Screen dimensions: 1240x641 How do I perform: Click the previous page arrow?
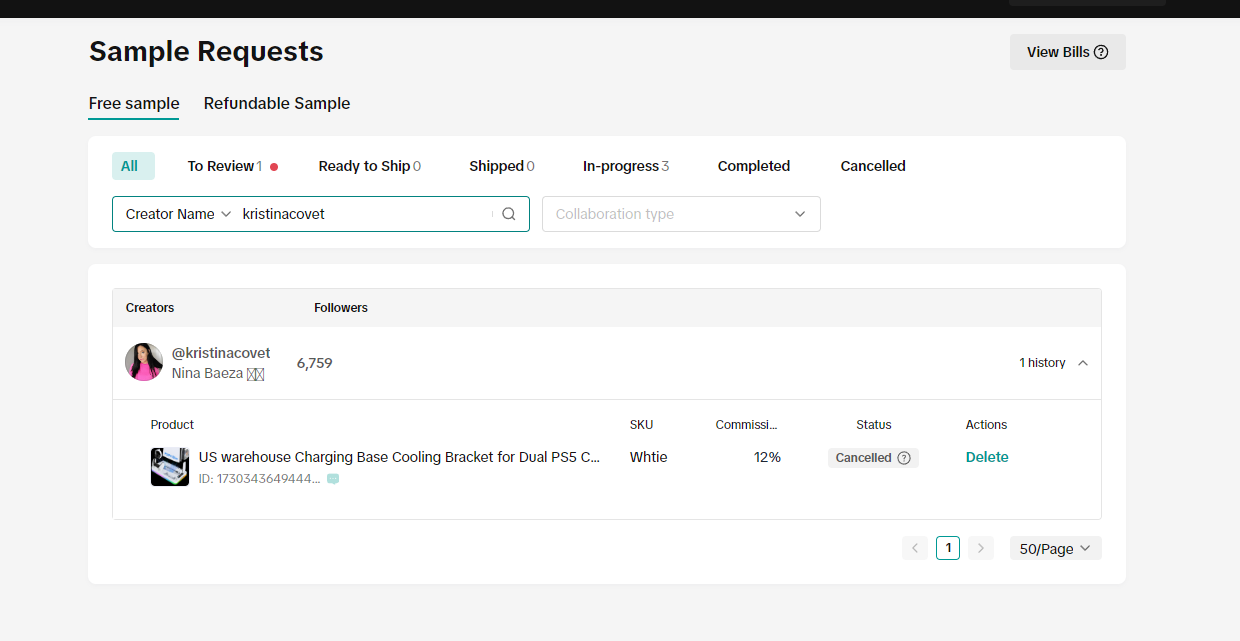(914, 548)
